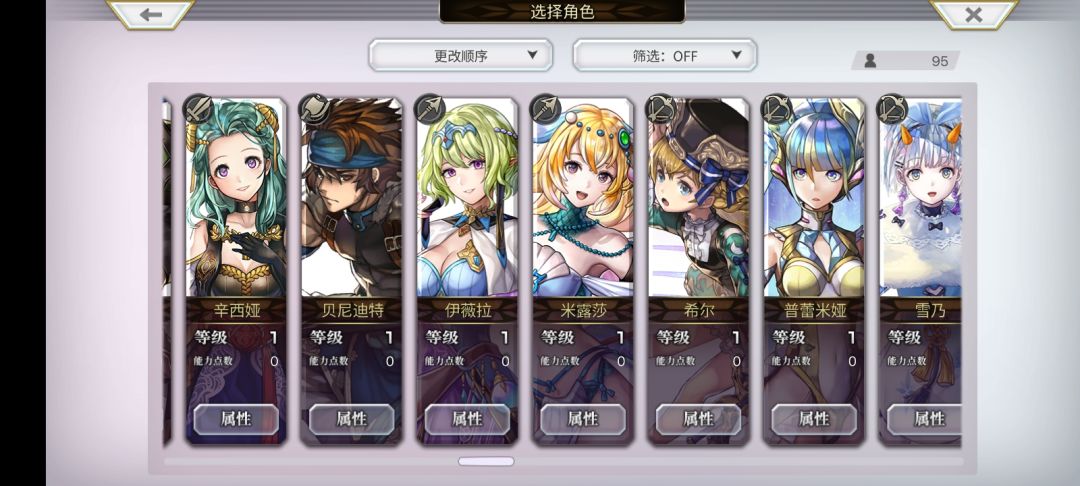Click the bow icon on 希尔's card
The height and width of the screenshot is (486, 1080).
(661, 109)
